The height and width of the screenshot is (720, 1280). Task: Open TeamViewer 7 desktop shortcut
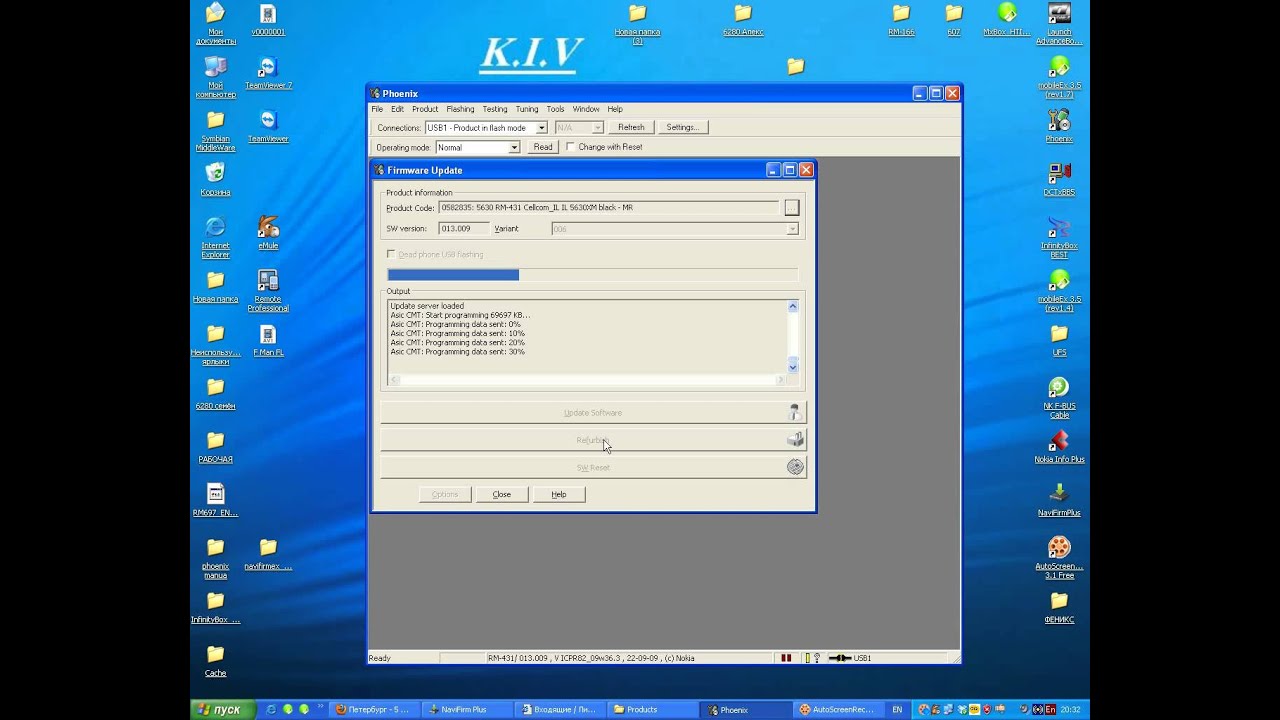pyautogui.click(x=268, y=73)
